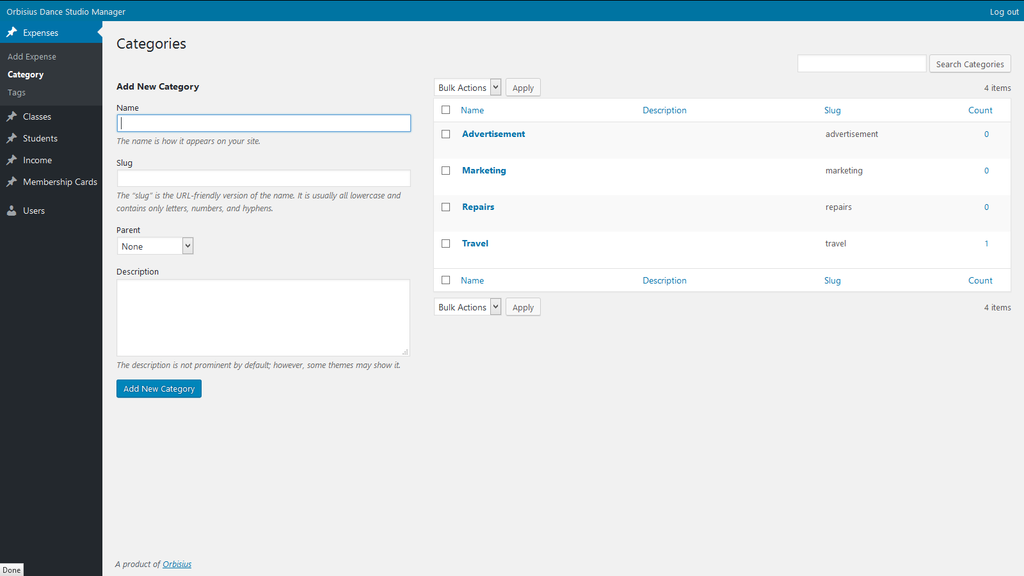Go to Add Expense submenu item

[x=32, y=57]
